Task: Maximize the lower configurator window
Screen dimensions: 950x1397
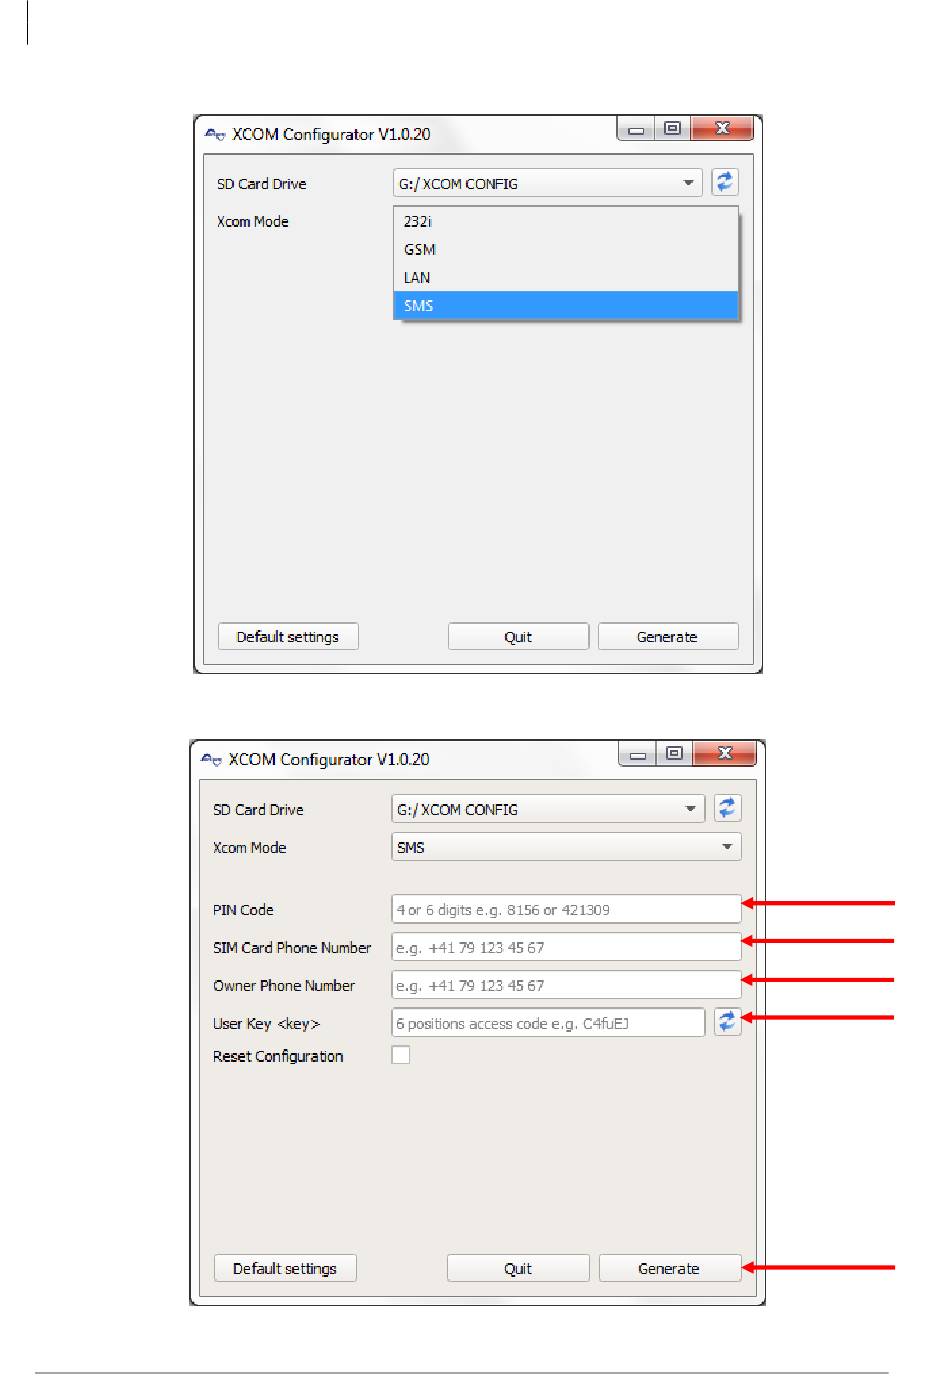Action: tap(674, 754)
